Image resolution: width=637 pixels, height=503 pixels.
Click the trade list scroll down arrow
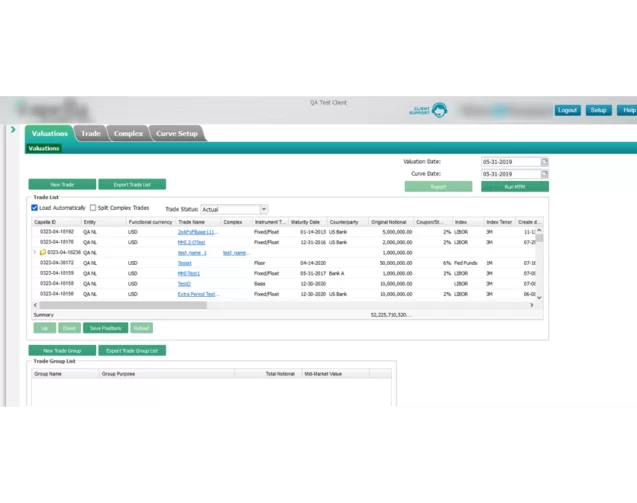[x=540, y=298]
